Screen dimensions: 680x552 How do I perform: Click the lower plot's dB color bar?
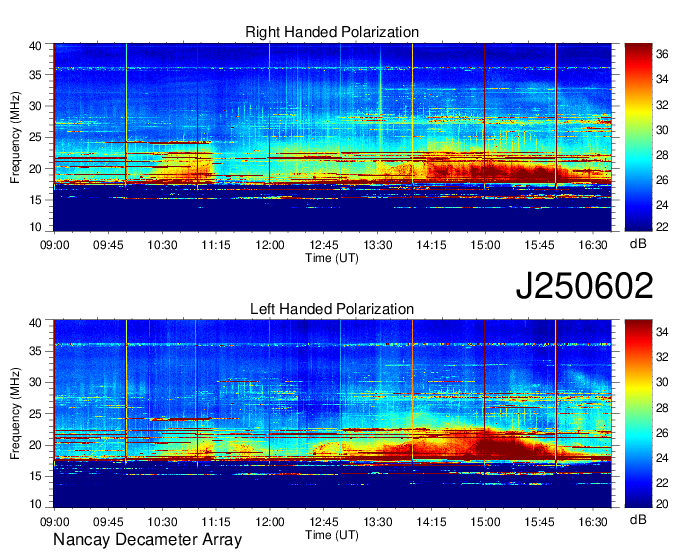(x=638, y=414)
